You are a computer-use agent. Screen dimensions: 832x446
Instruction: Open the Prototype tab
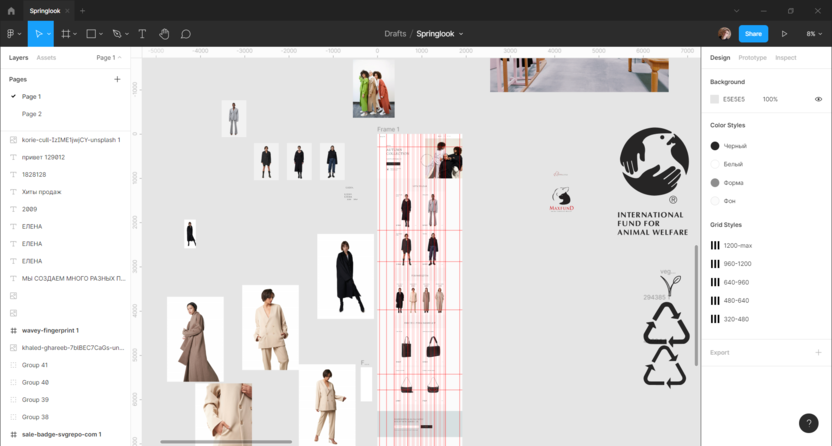[752, 58]
